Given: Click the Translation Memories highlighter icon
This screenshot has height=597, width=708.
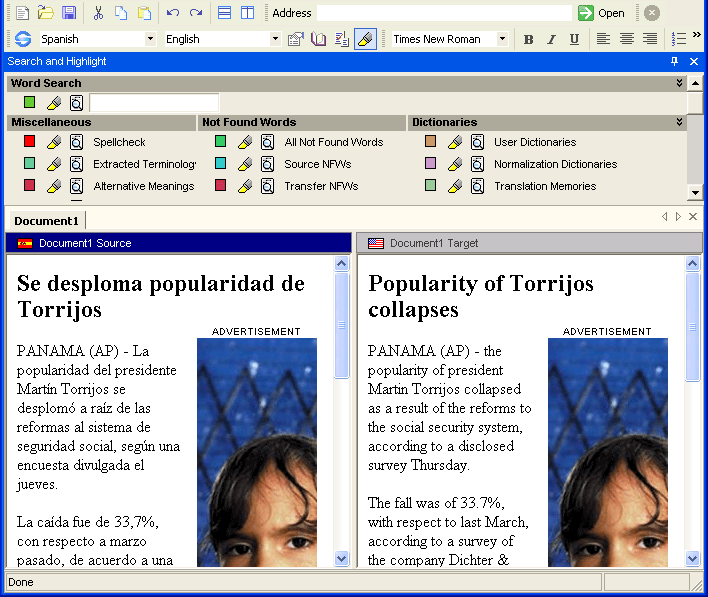Looking at the screenshot, I should [x=455, y=186].
